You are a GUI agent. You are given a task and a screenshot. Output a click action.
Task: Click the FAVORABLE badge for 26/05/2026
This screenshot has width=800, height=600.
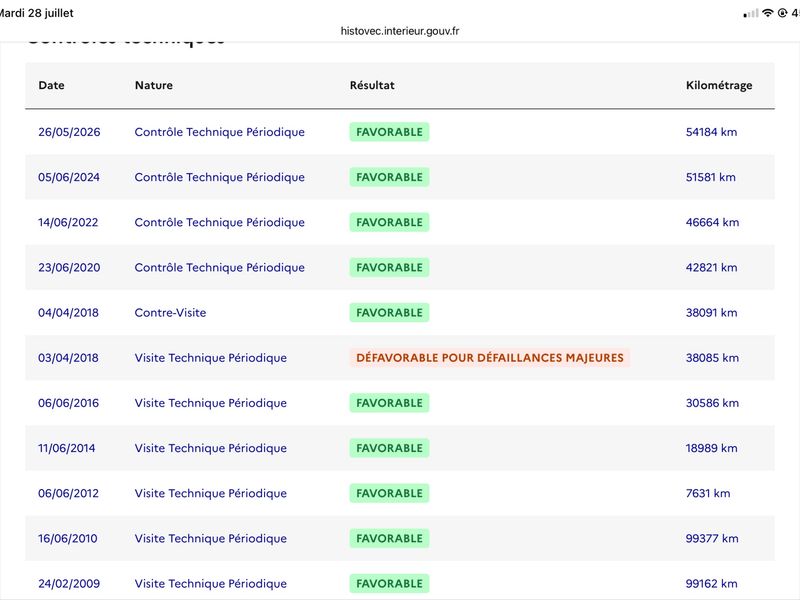click(389, 132)
